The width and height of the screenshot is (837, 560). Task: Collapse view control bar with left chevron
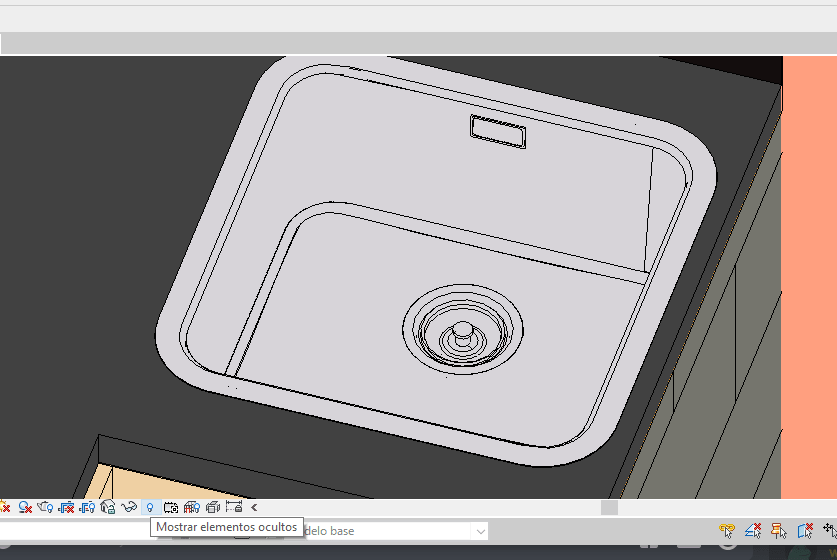(254, 508)
